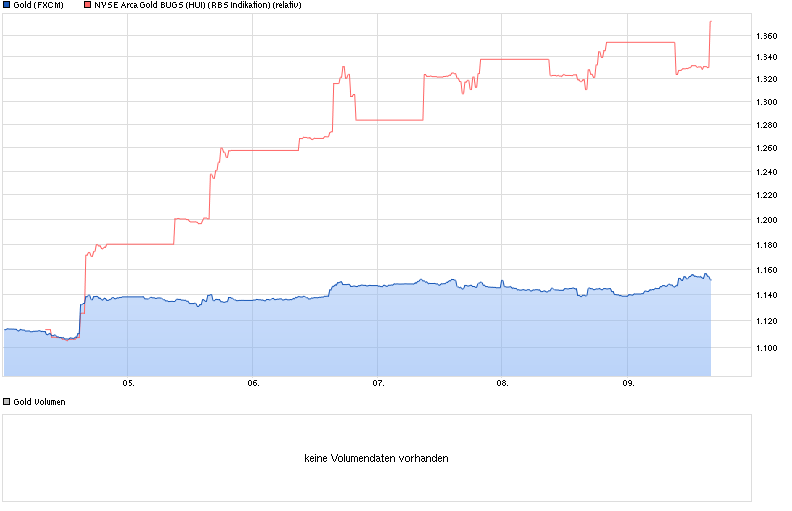Click the 1.360 price axis value
792x511 pixels.
coord(767,36)
